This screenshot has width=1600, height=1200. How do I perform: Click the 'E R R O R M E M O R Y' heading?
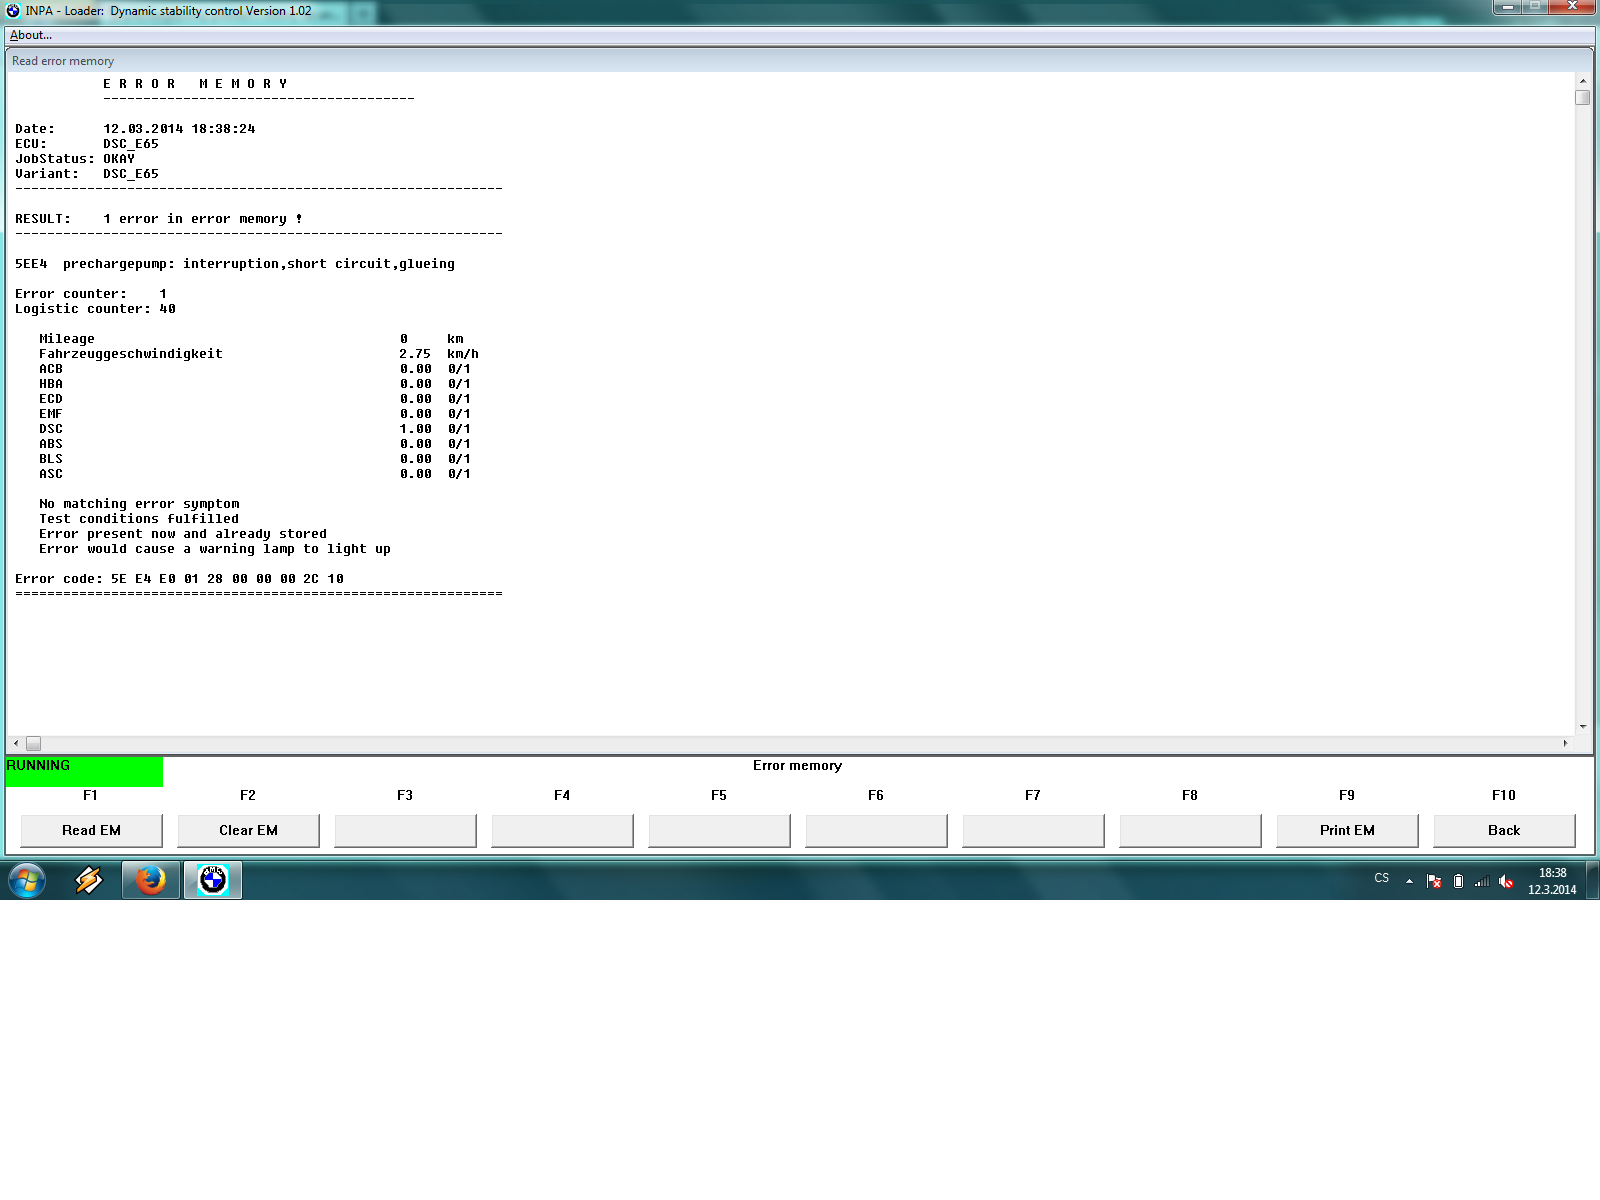tap(195, 84)
